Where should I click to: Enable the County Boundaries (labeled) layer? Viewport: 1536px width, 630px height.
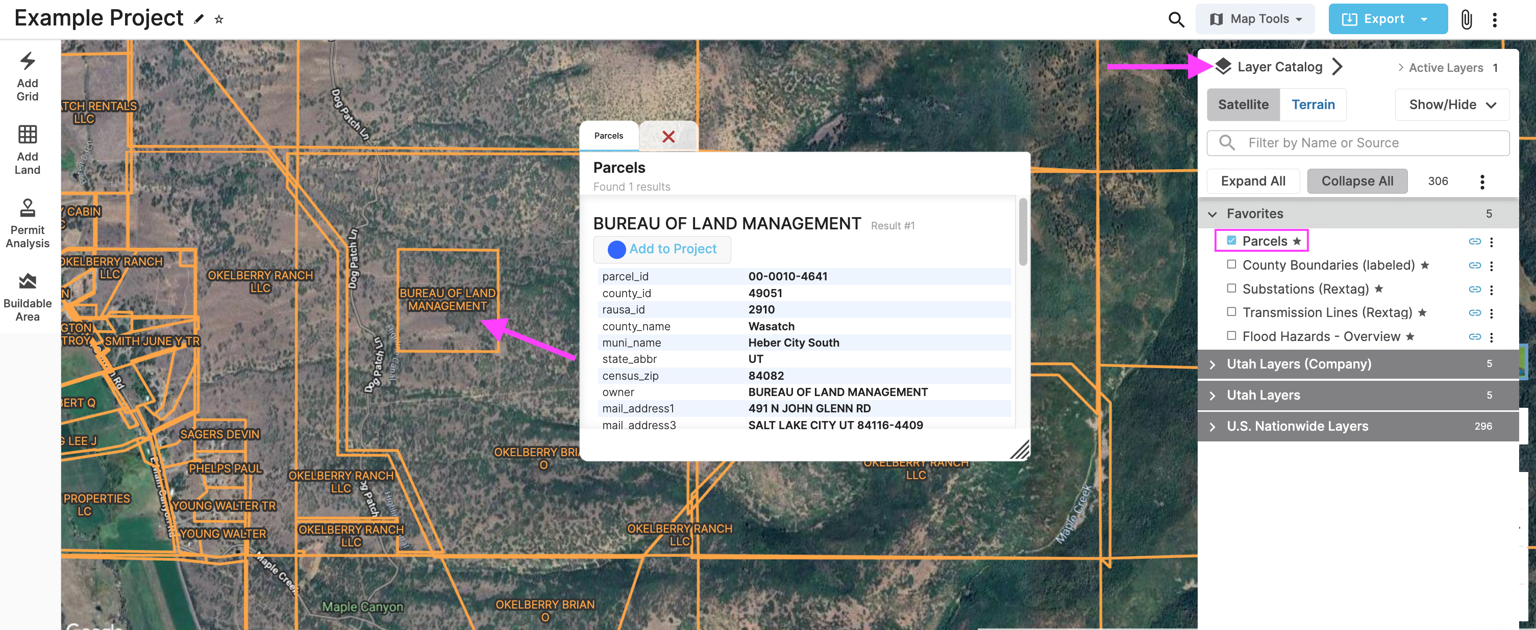[x=1230, y=264]
